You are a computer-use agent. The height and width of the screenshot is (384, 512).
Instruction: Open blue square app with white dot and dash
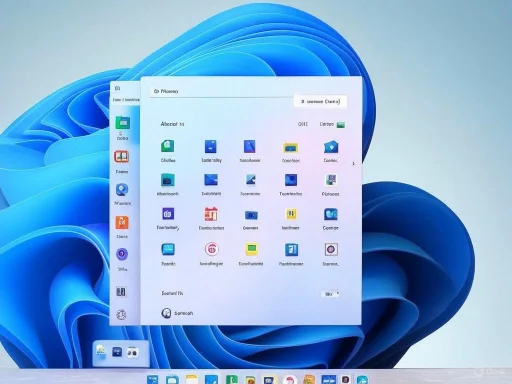[x=211, y=146]
